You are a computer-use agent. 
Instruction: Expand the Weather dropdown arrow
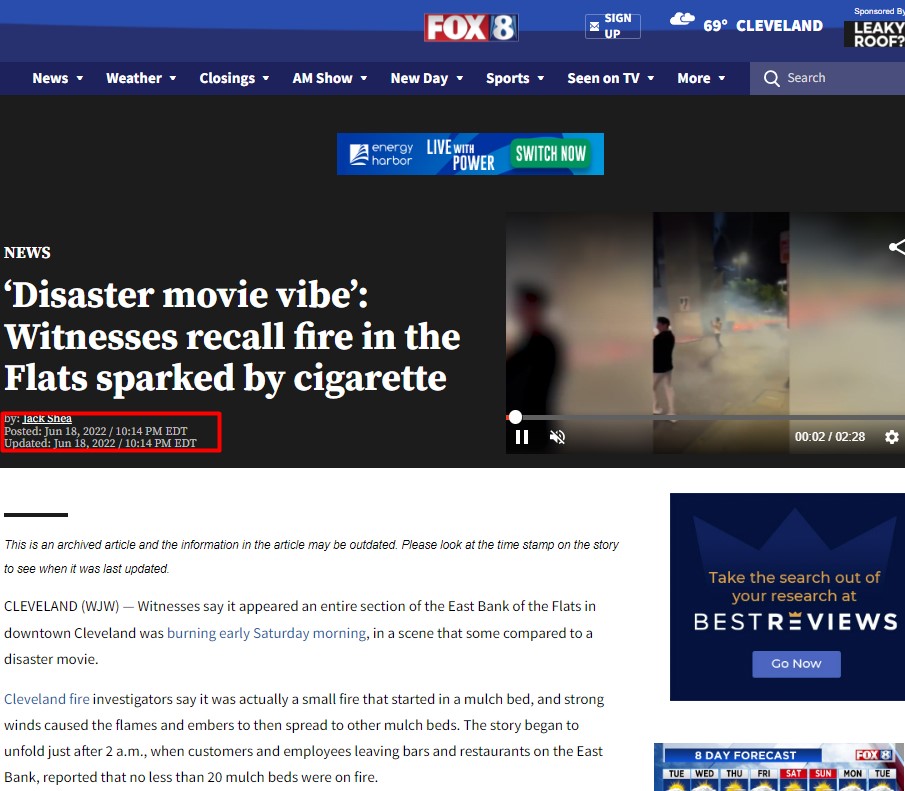click(x=173, y=78)
